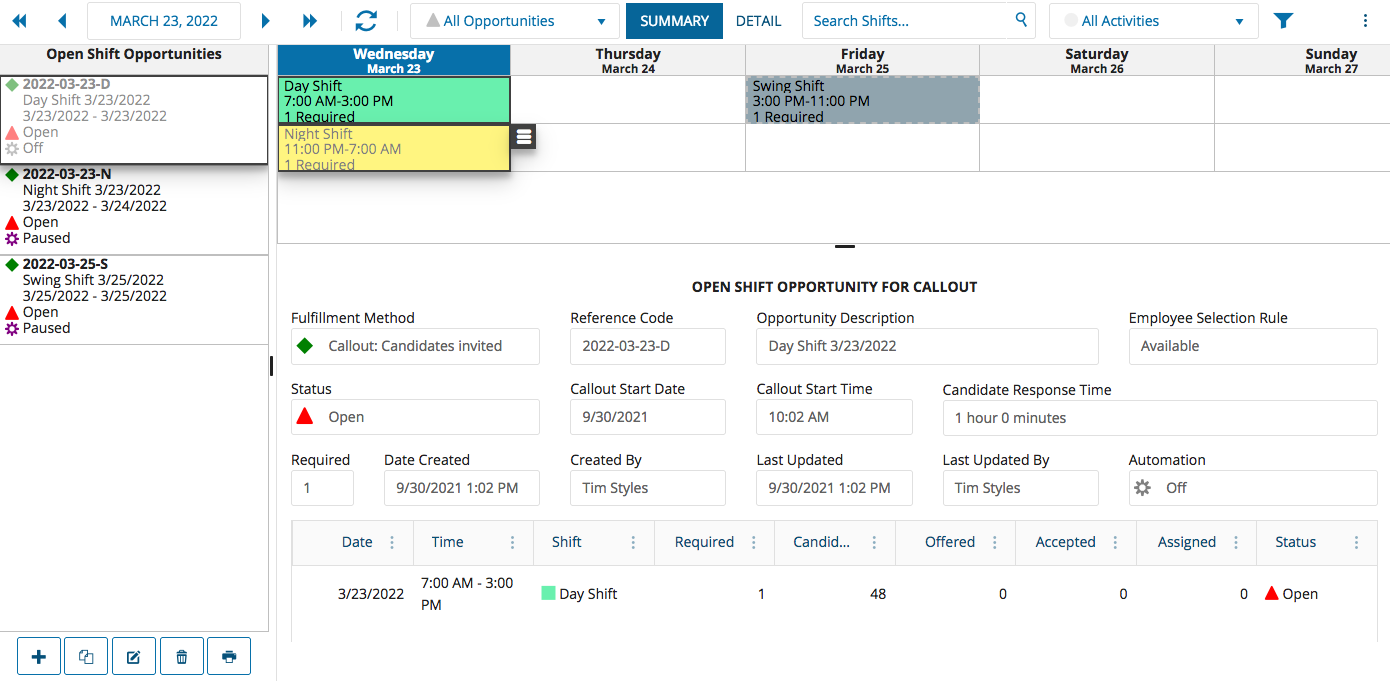Jump back a week with double-left arrows
Viewport: 1390px width, 681px height.
[19, 21]
